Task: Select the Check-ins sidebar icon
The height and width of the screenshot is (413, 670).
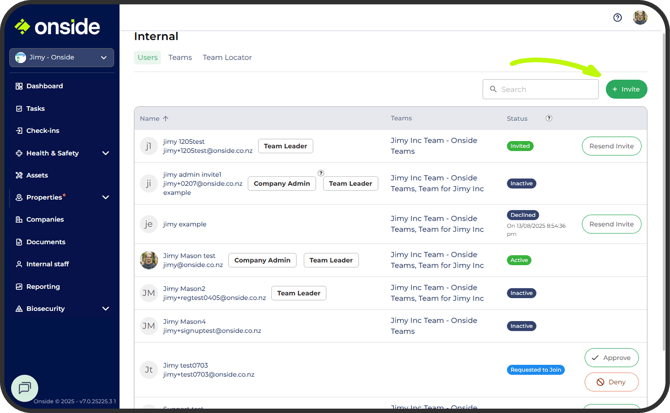Action: (20, 131)
